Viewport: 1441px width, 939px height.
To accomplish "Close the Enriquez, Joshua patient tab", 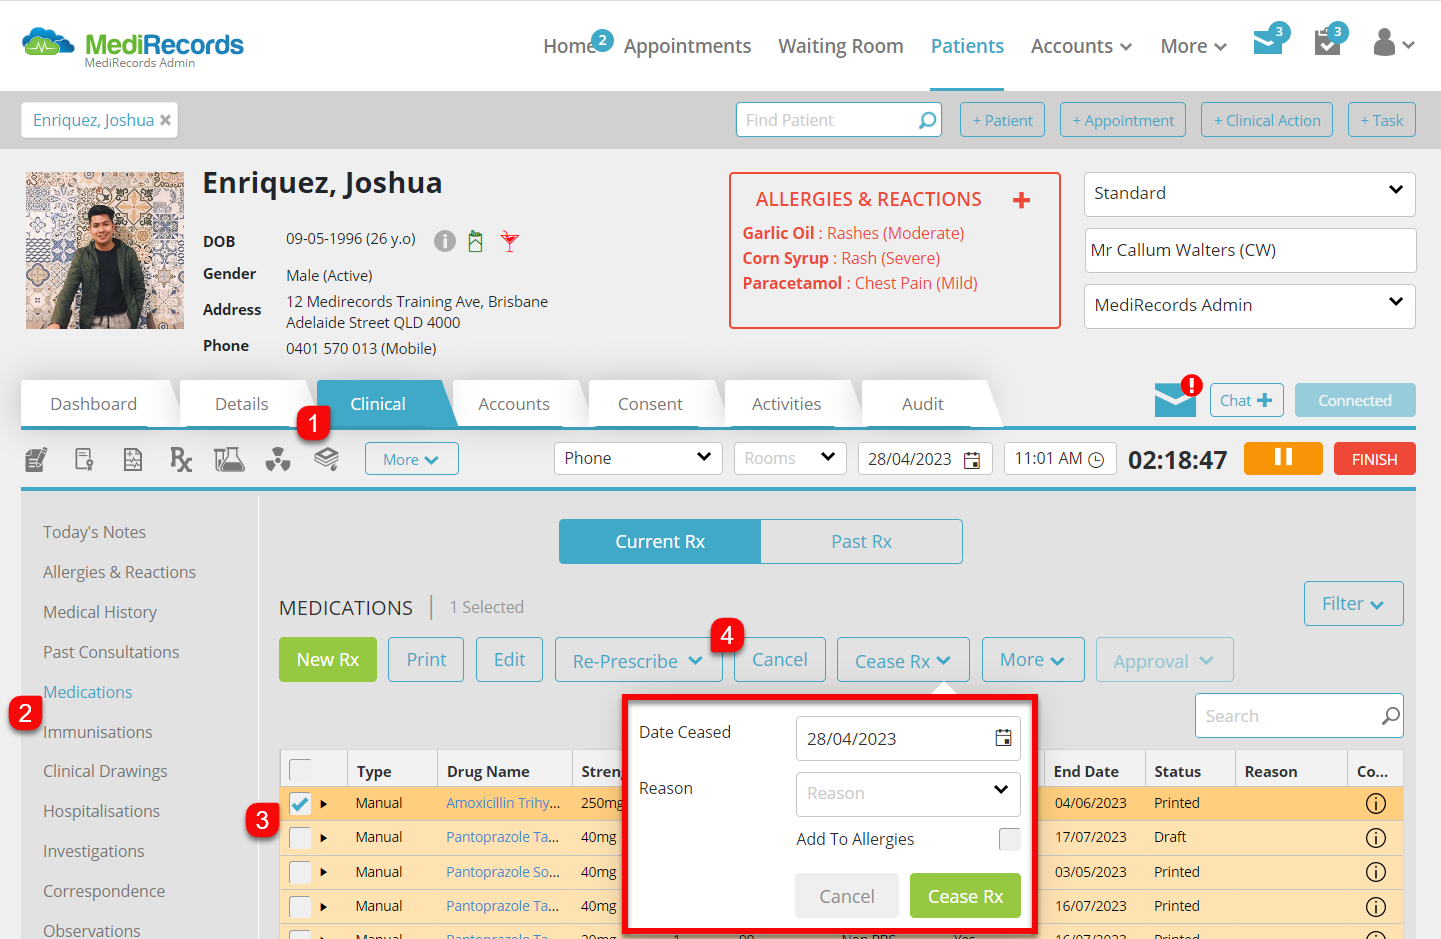I will coord(166,120).
